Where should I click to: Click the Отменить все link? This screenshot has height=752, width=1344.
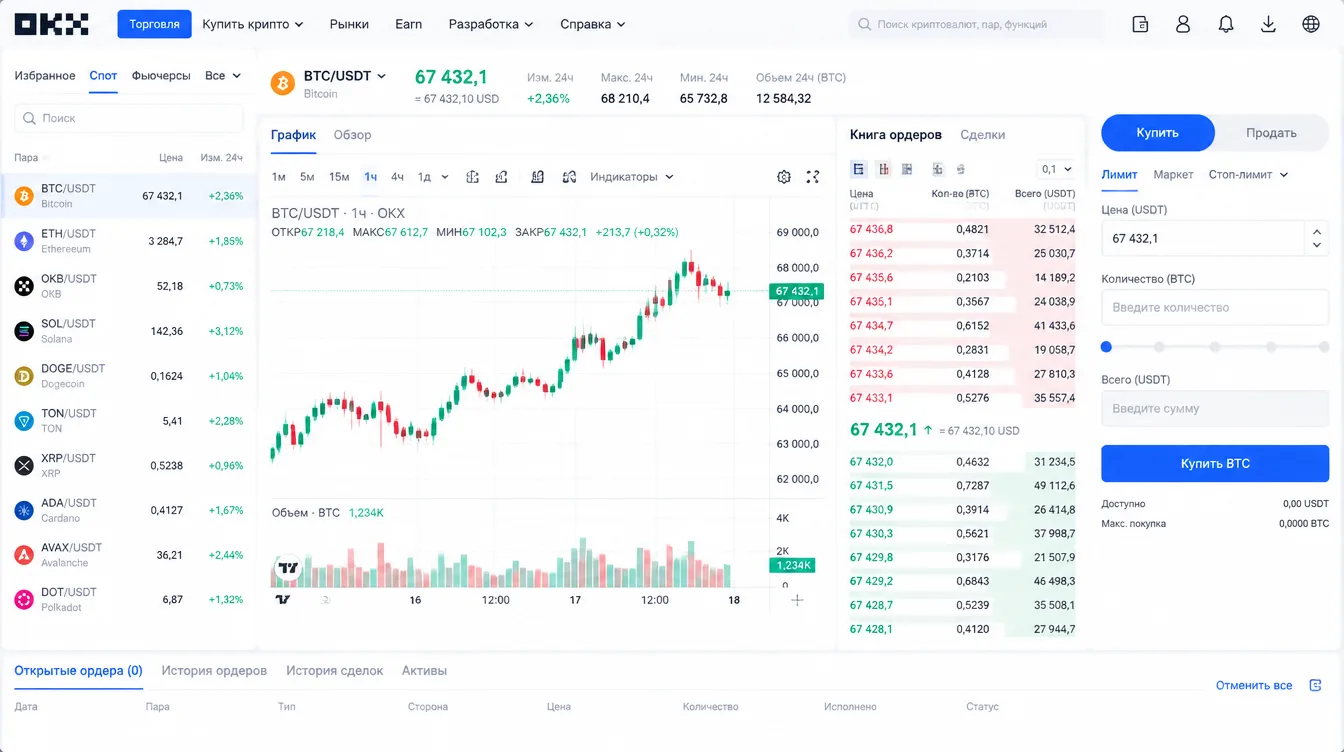[x=1254, y=685]
